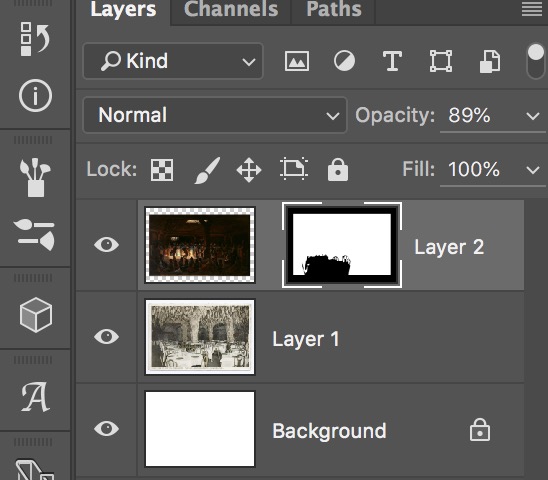This screenshot has height=480, width=548.
Task: Switch to the Channels tab
Action: point(231,9)
